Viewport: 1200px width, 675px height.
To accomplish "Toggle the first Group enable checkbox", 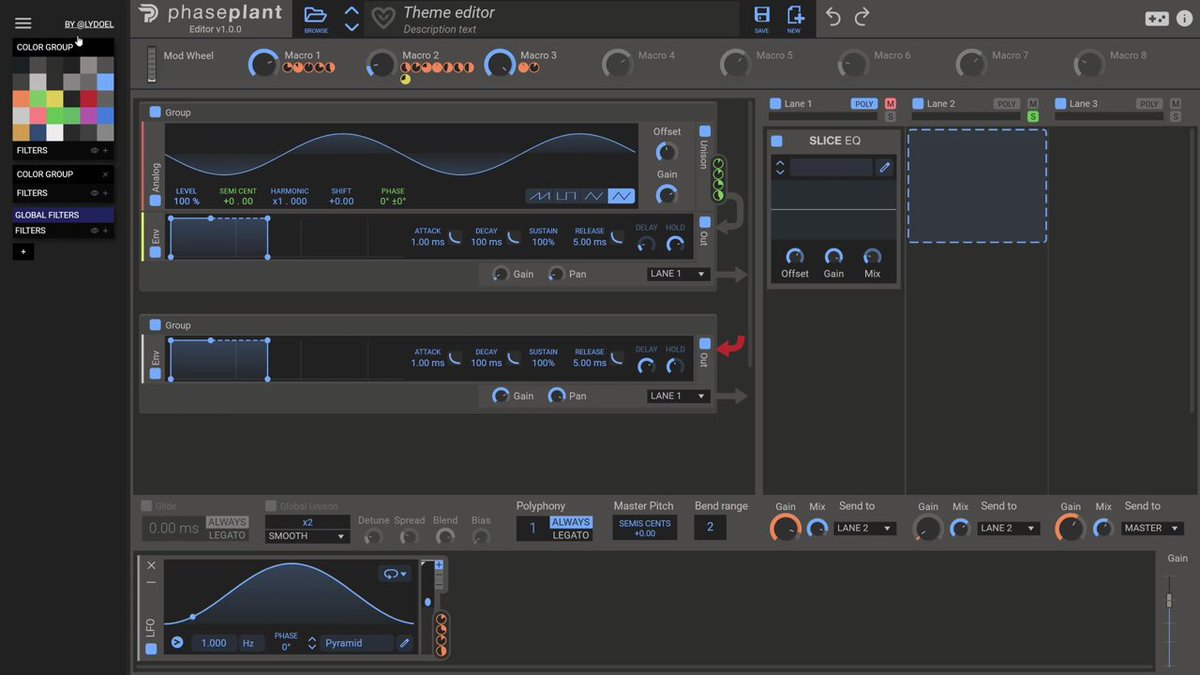I will pos(155,112).
